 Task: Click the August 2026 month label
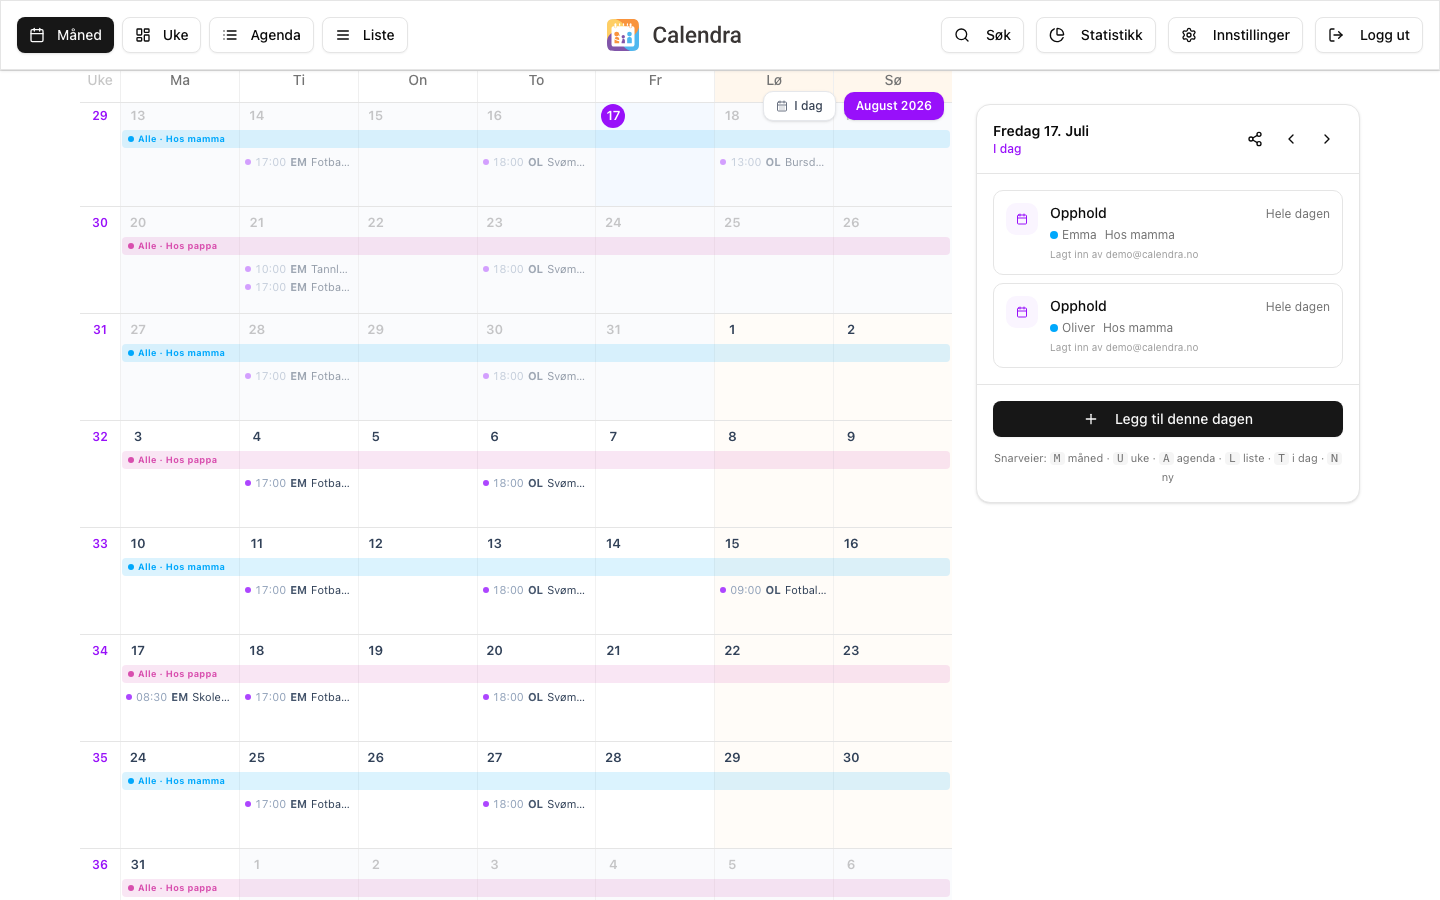[x=893, y=106]
